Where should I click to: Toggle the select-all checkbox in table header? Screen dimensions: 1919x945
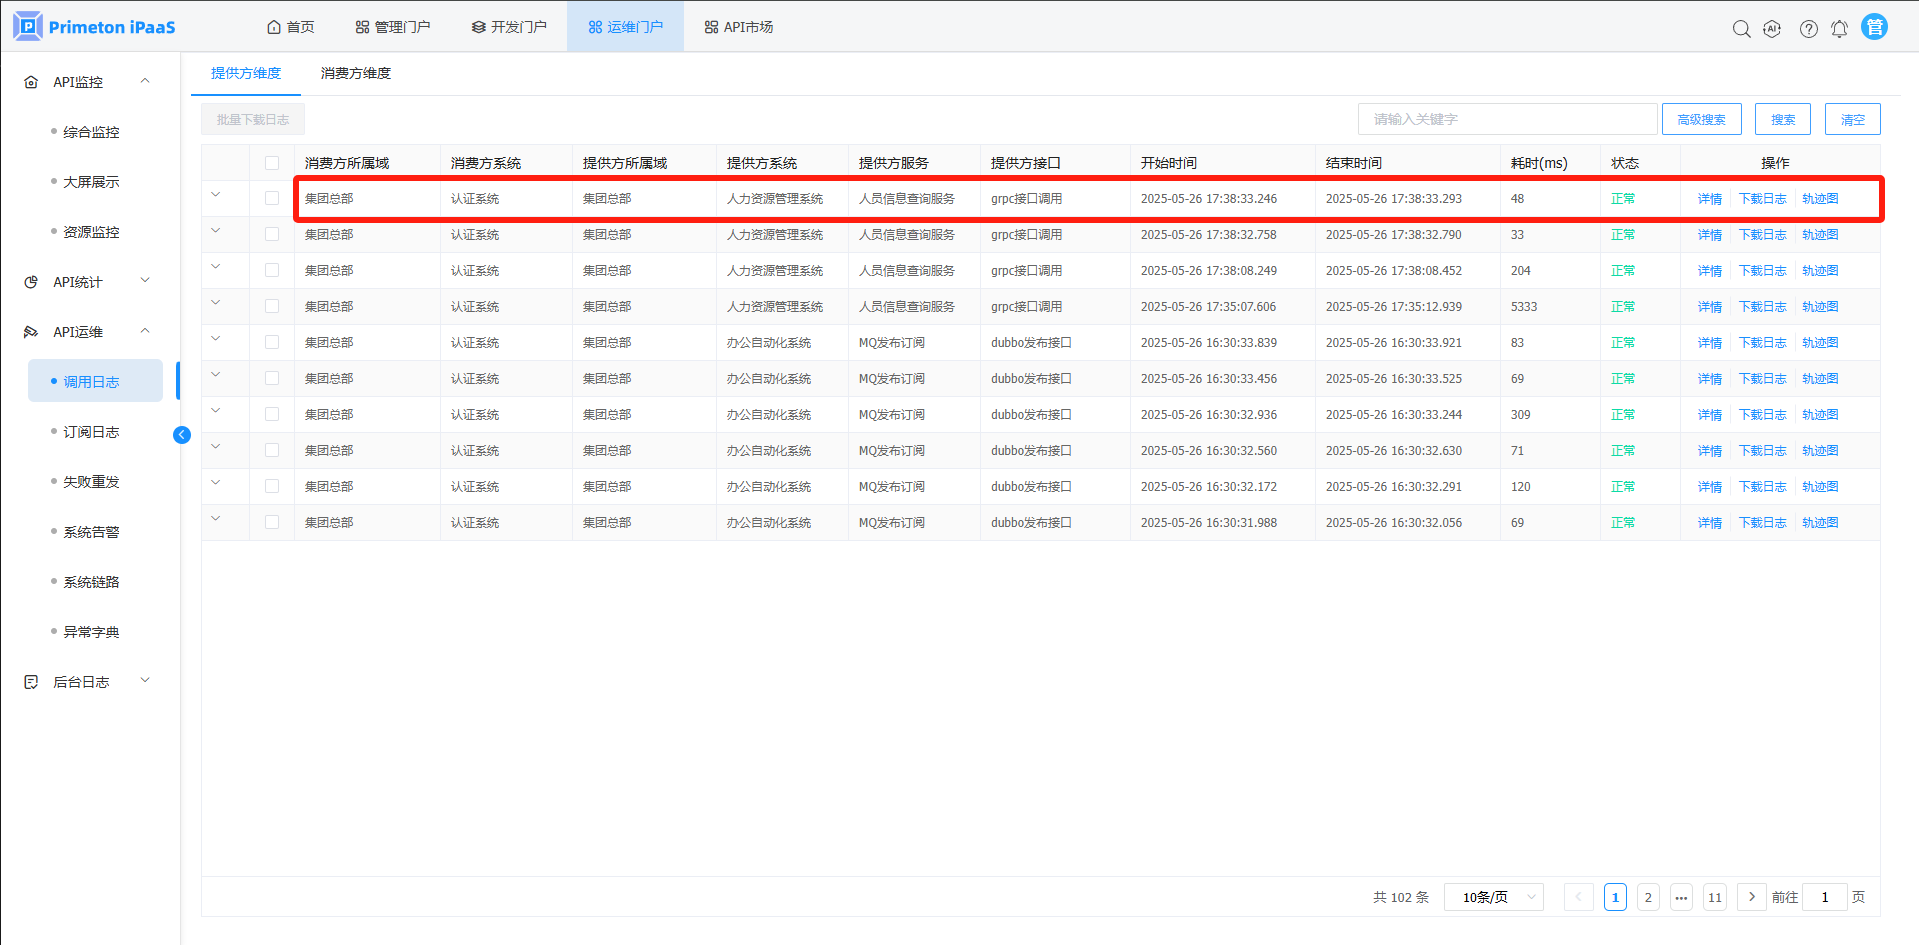pos(272,163)
